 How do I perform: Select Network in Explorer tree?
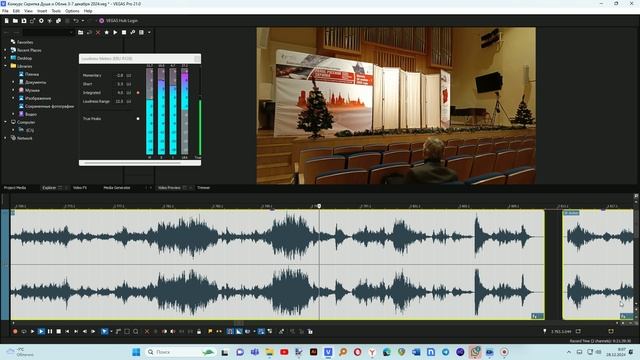click(x=24, y=138)
